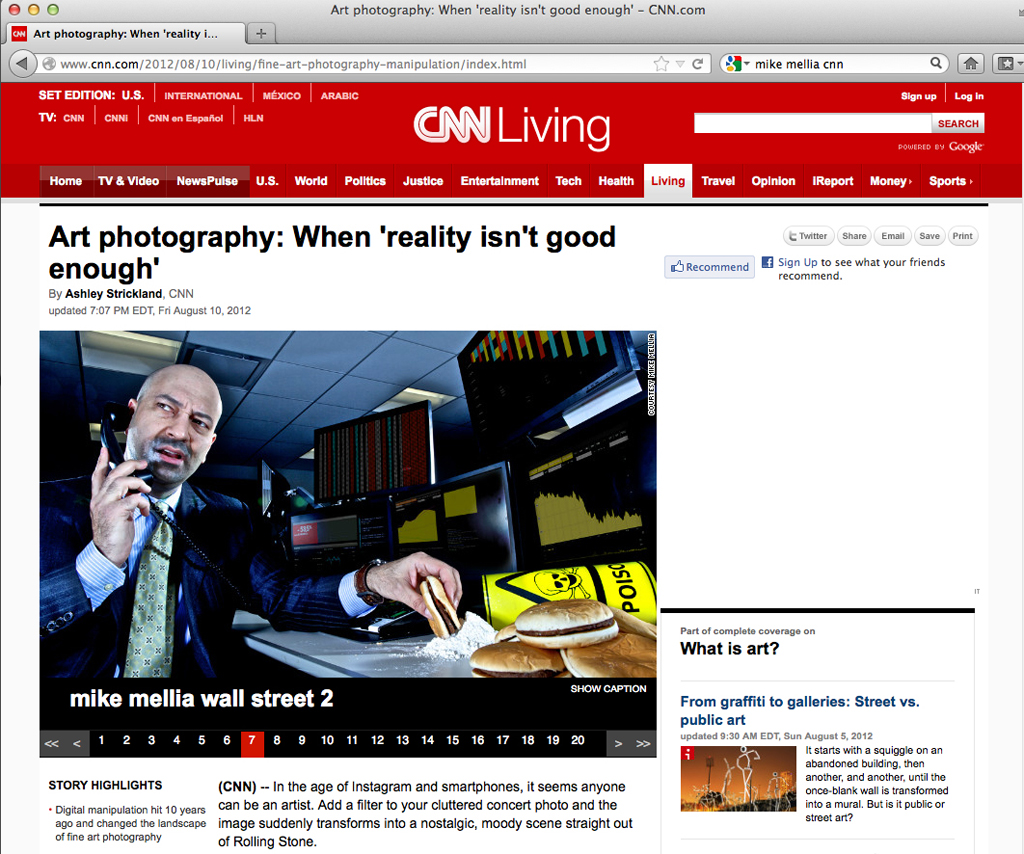
Task: Open the browser home page icon
Action: 970,63
